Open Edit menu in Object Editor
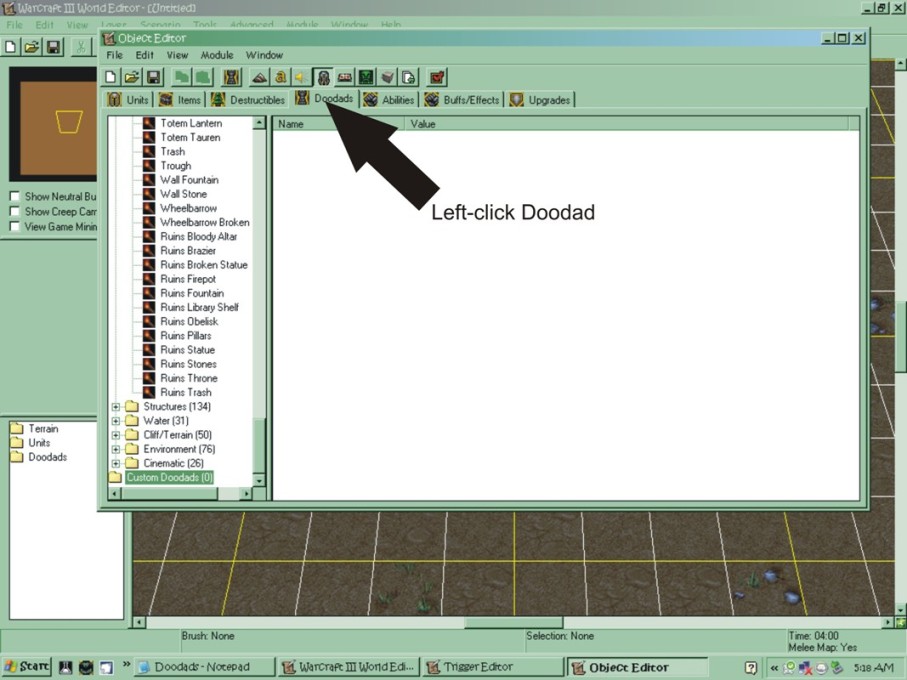The image size is (907, 680). pos(145,55)
